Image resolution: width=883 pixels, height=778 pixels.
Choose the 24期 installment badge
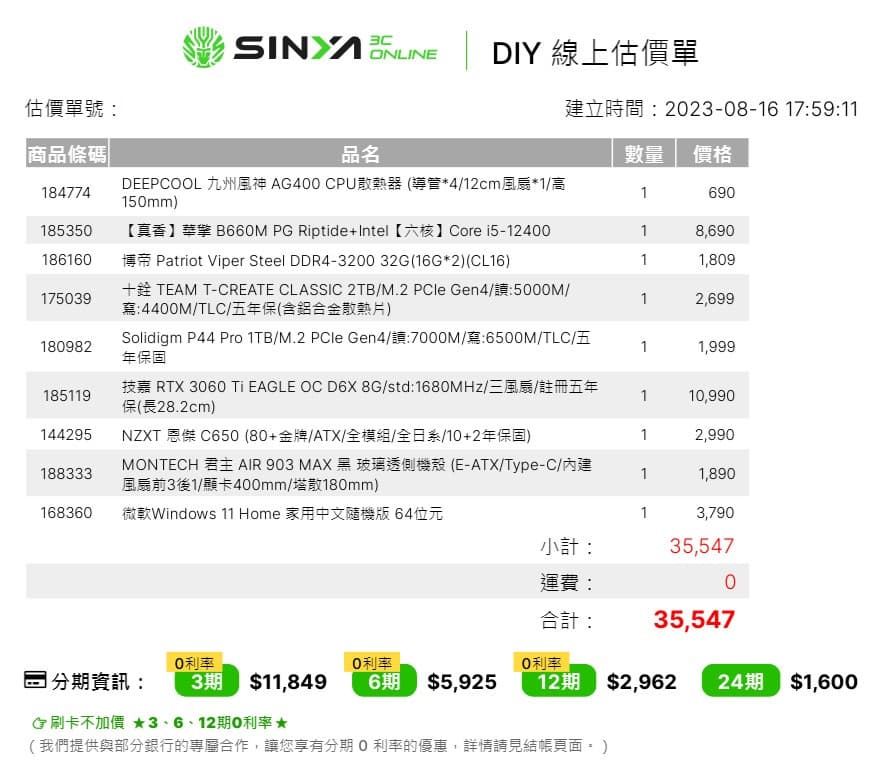point(740,682)
